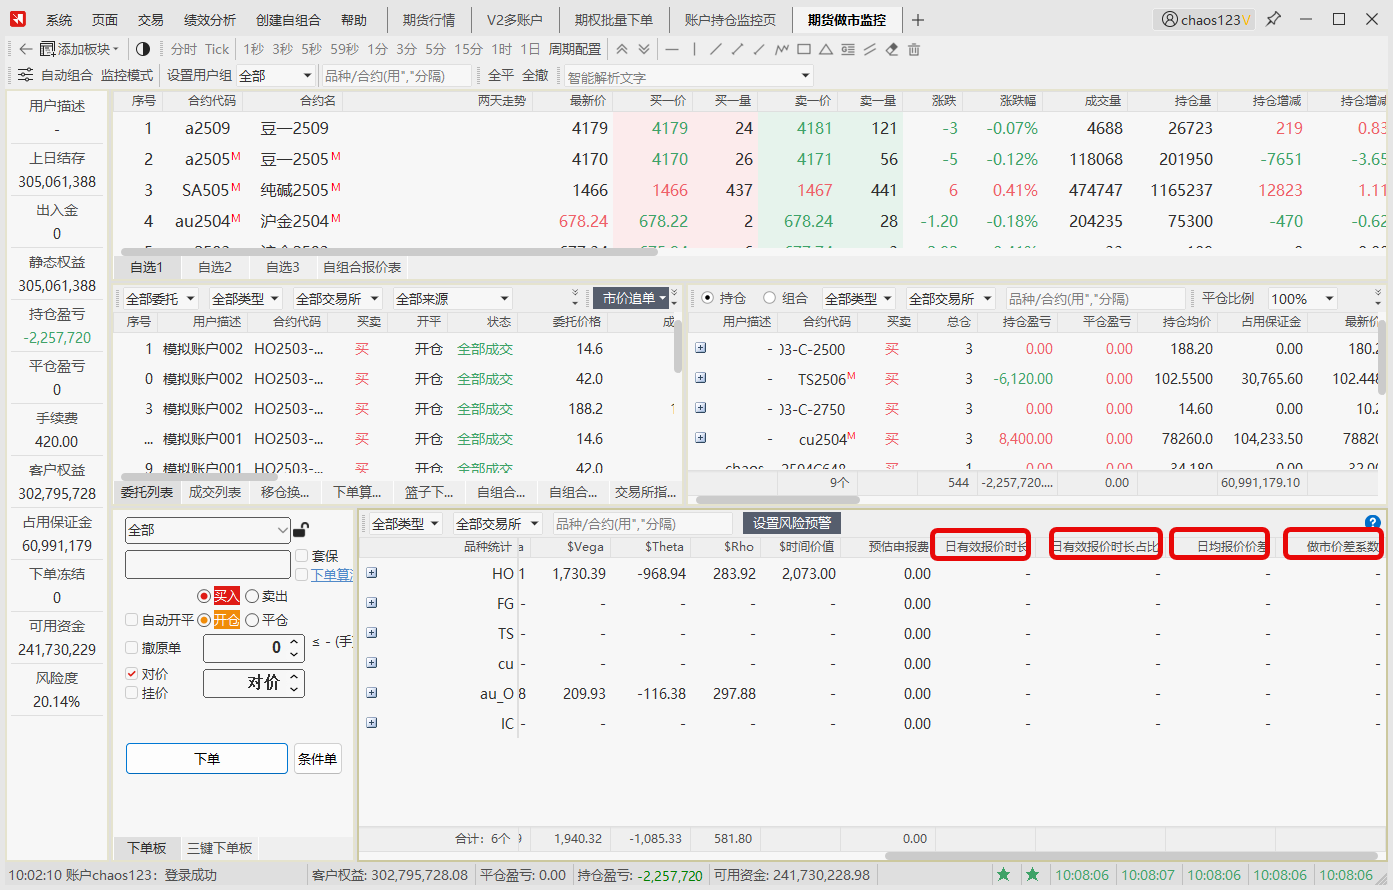
Task: Click the blue help question icon
Action: click(x=1372, y=522)
